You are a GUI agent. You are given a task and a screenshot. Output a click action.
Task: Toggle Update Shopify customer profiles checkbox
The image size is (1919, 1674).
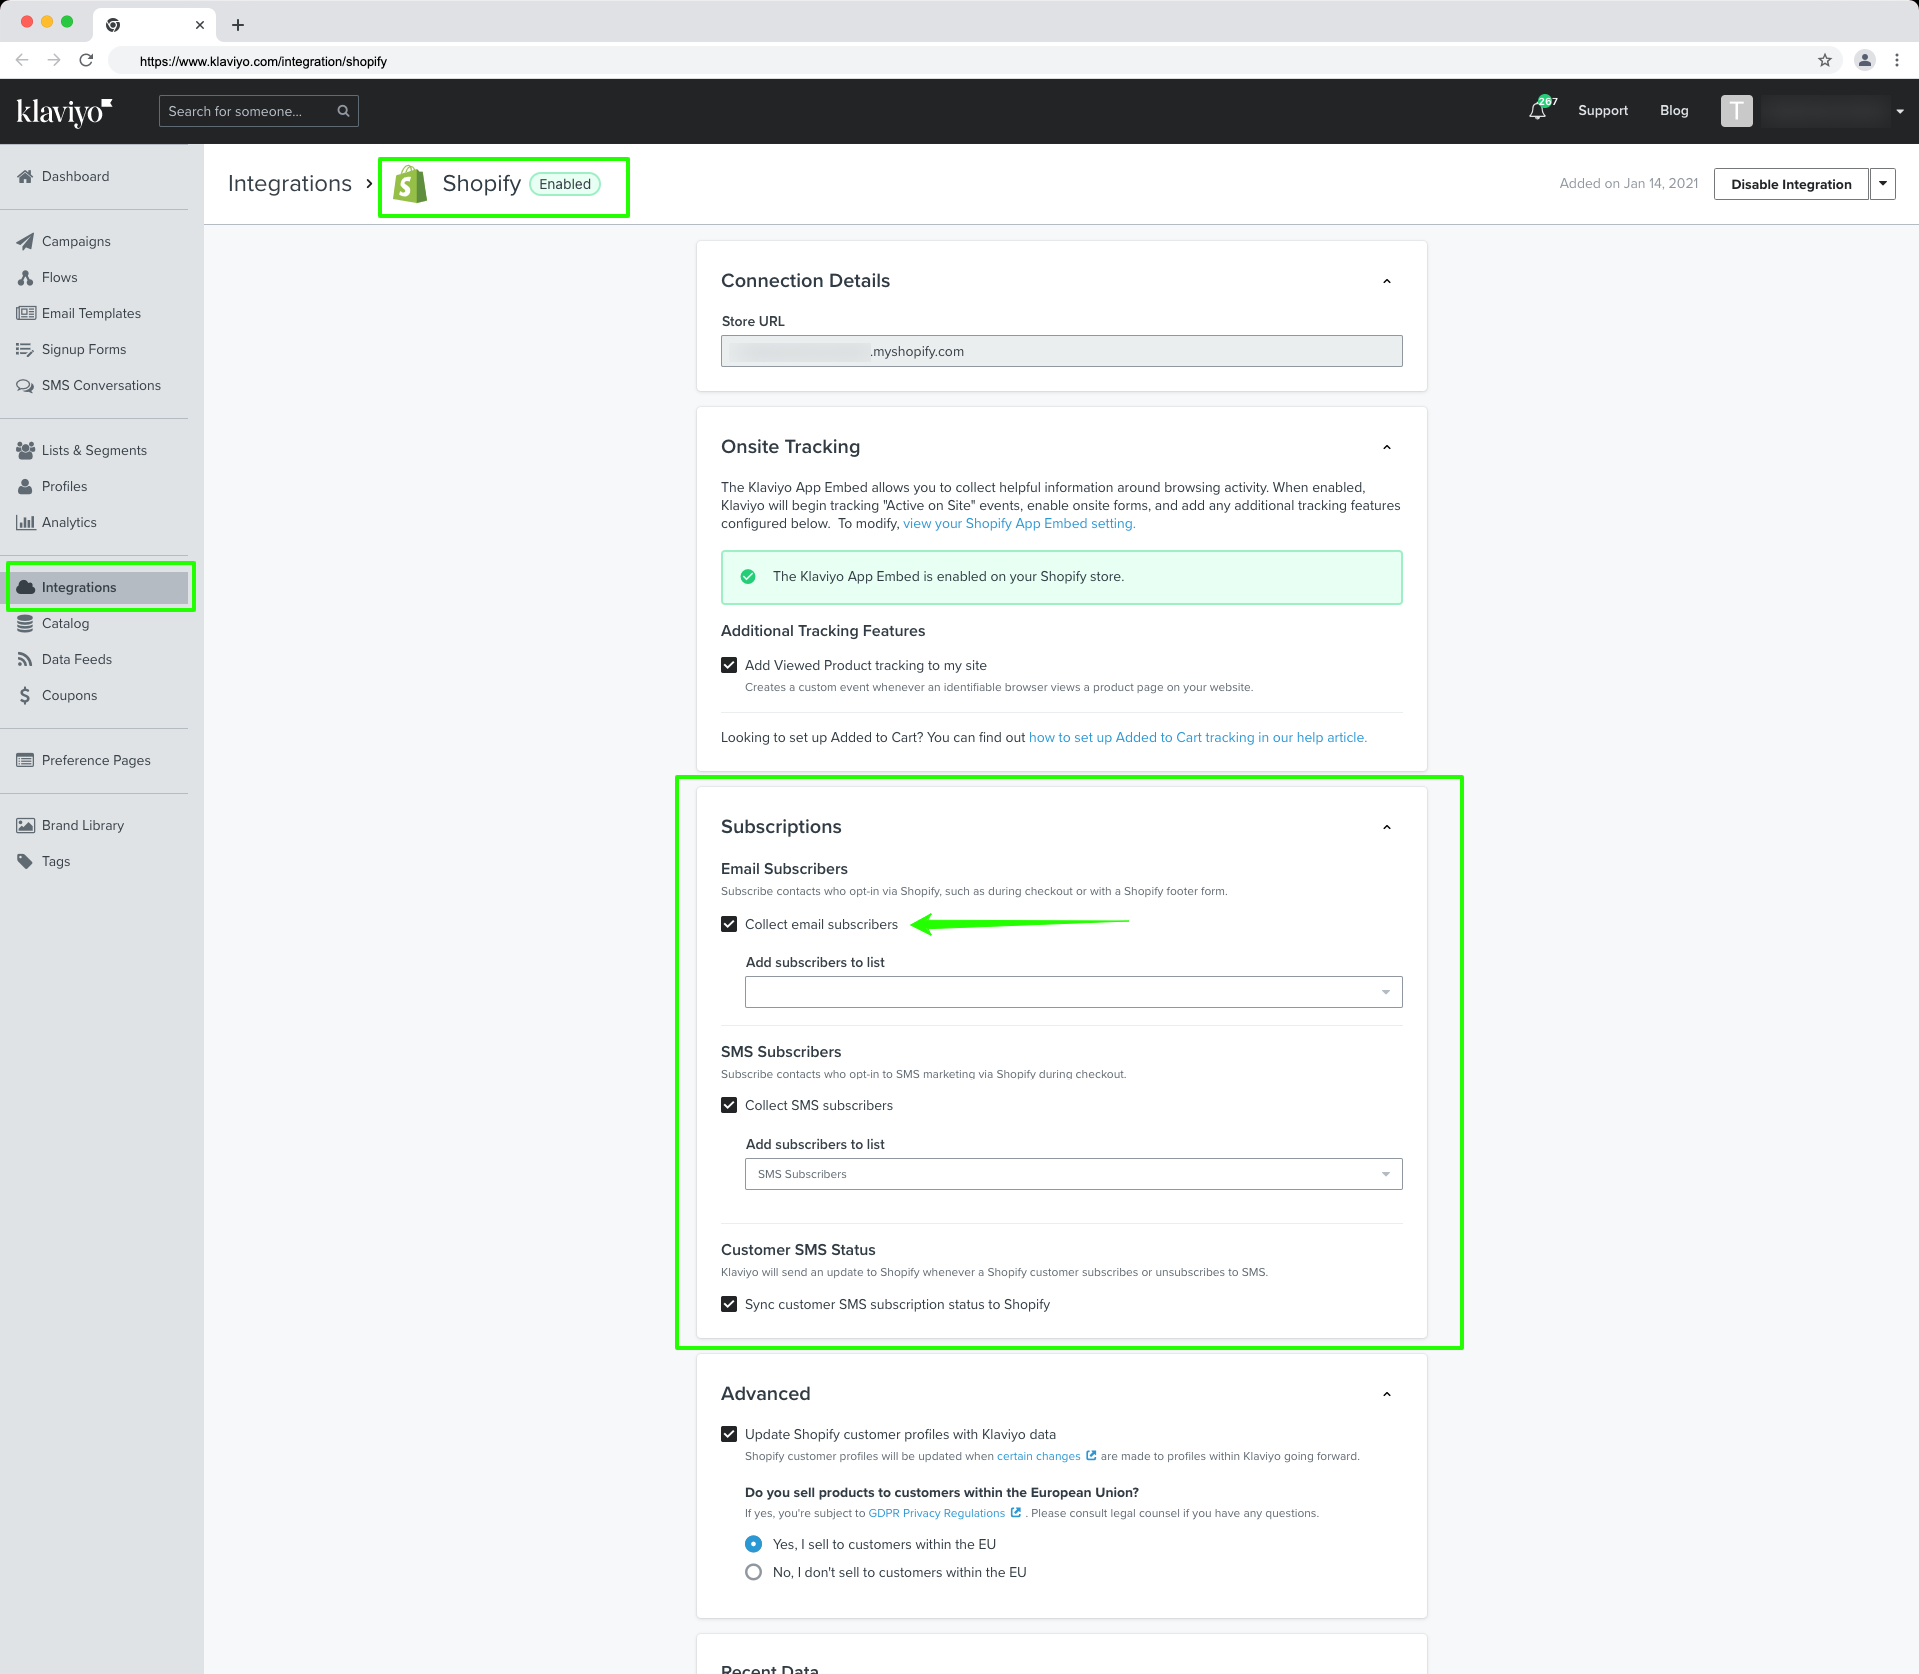click(729, 1434)
